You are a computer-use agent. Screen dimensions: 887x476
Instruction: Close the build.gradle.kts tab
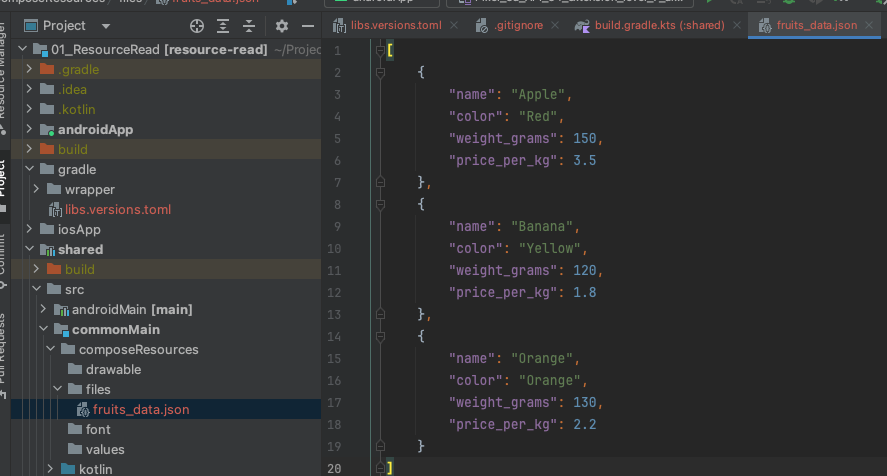pos(737,25)
